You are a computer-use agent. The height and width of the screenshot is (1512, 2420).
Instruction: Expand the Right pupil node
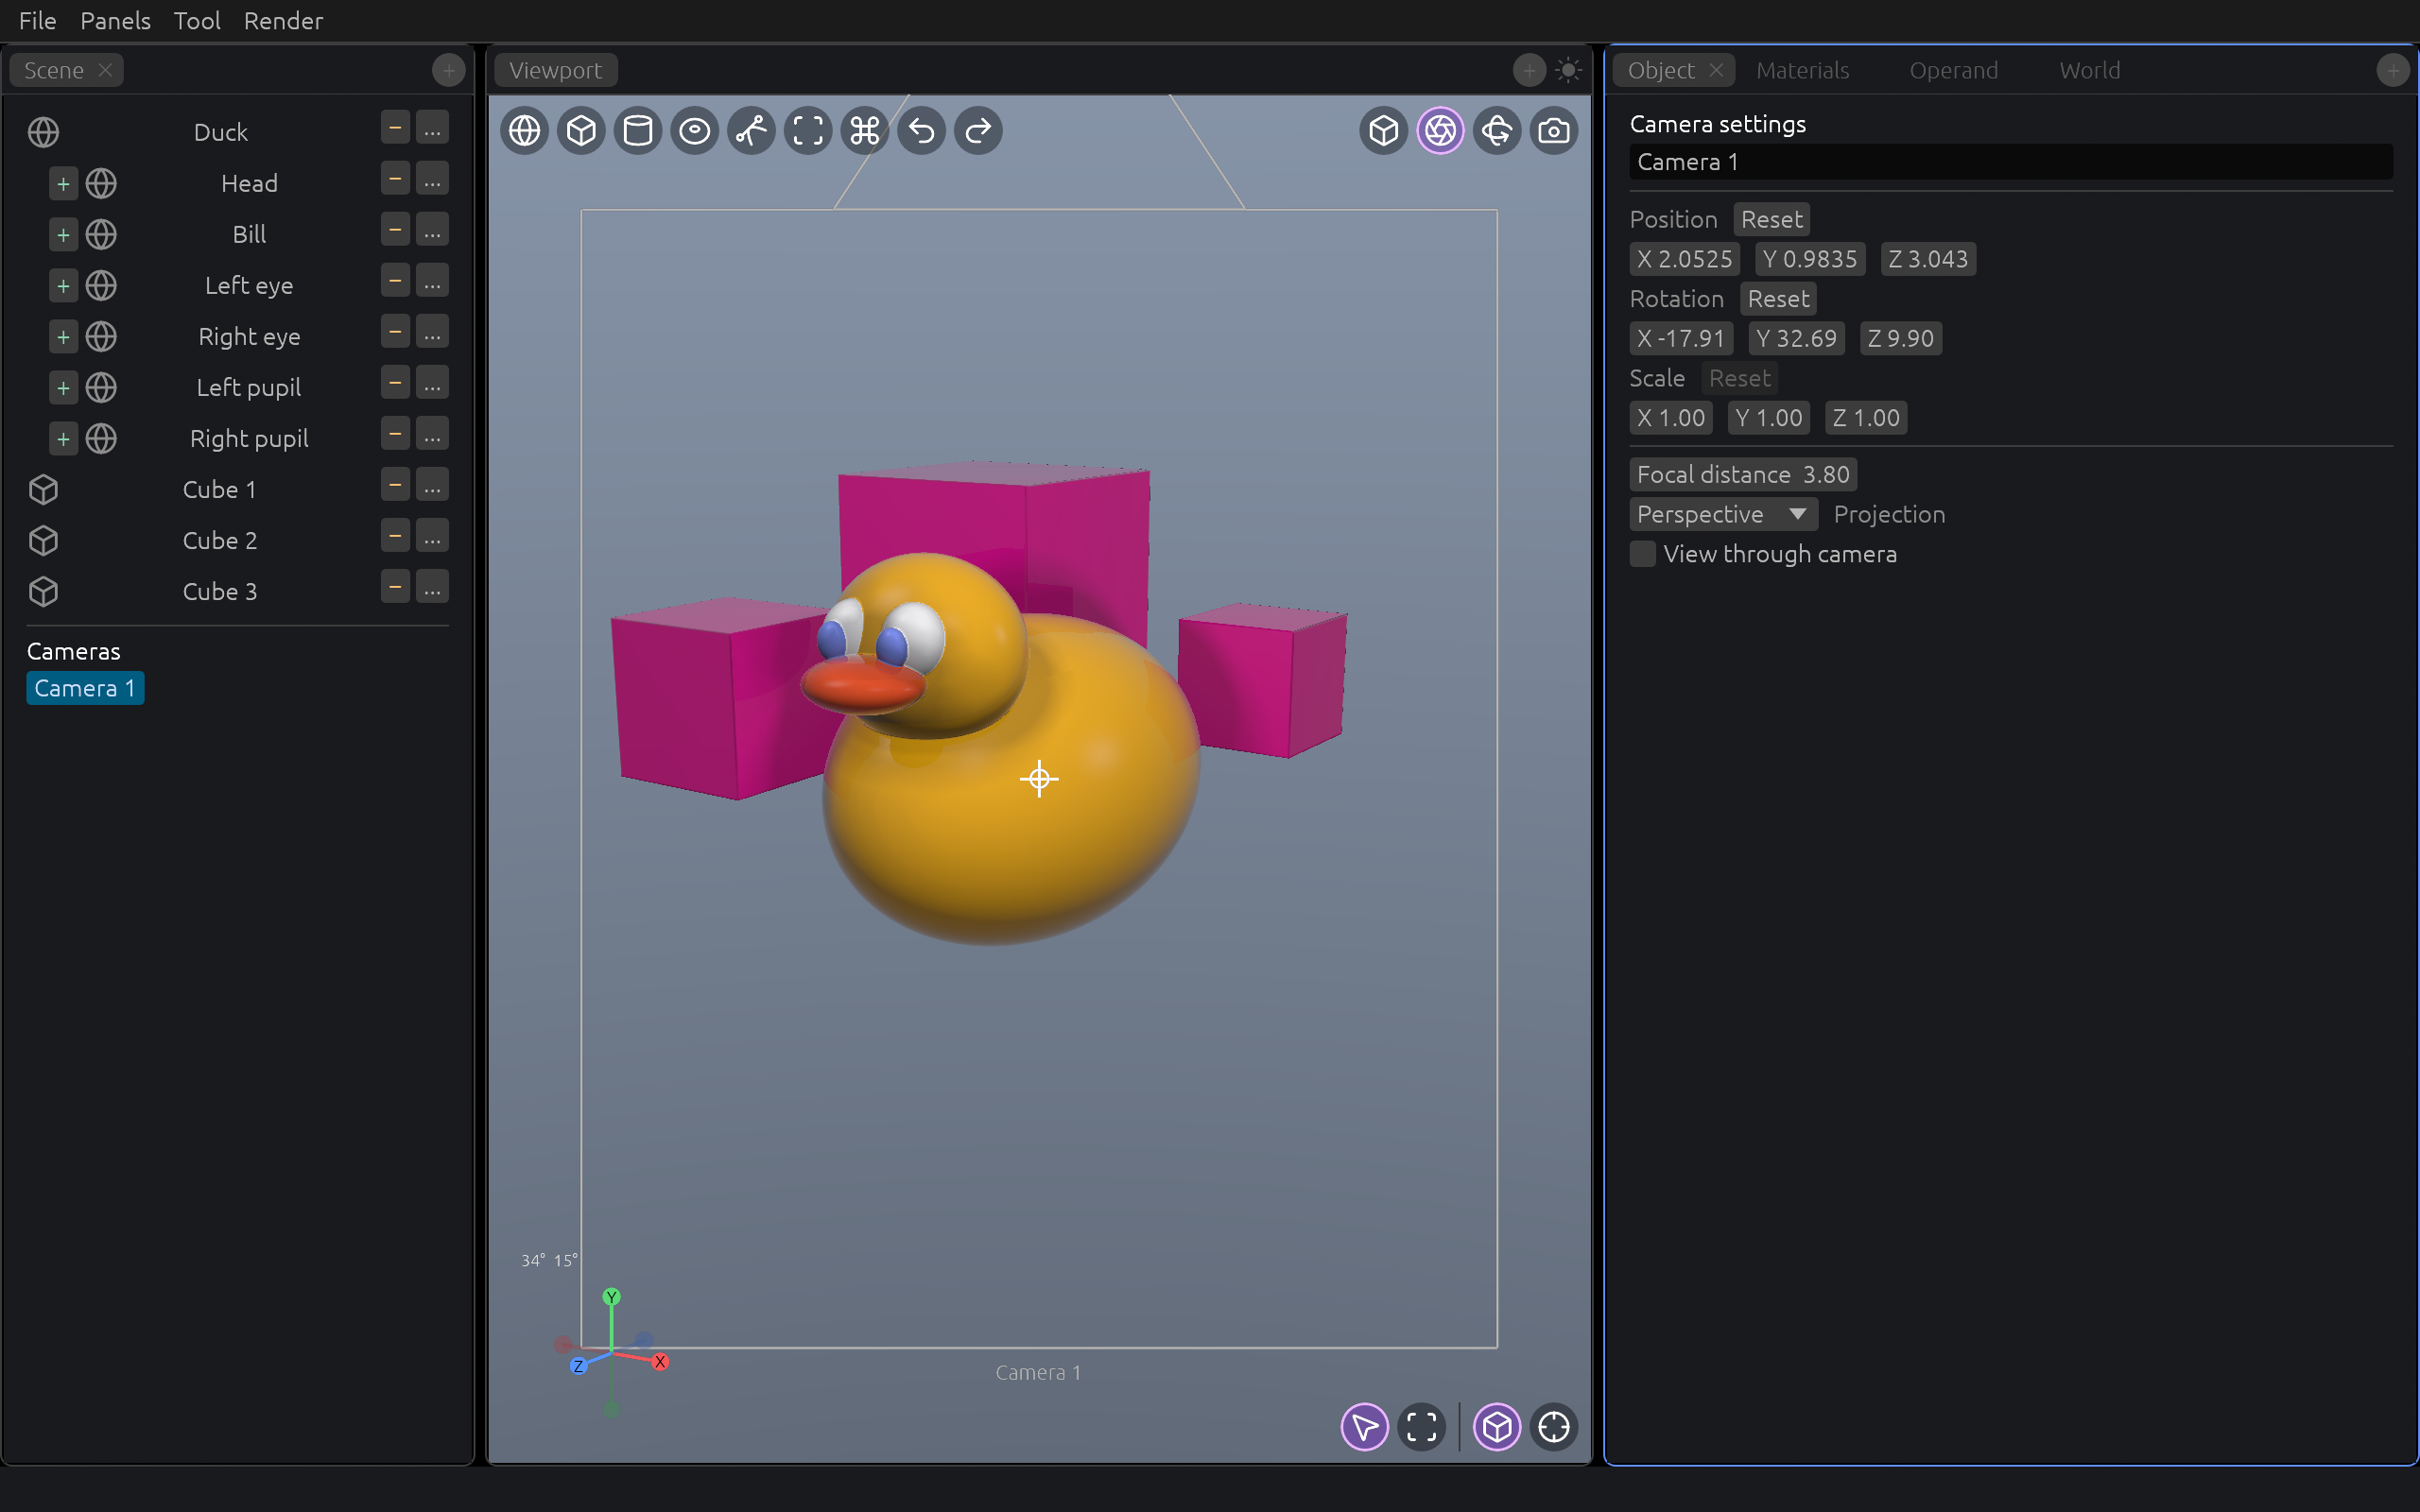pos(63,439)
